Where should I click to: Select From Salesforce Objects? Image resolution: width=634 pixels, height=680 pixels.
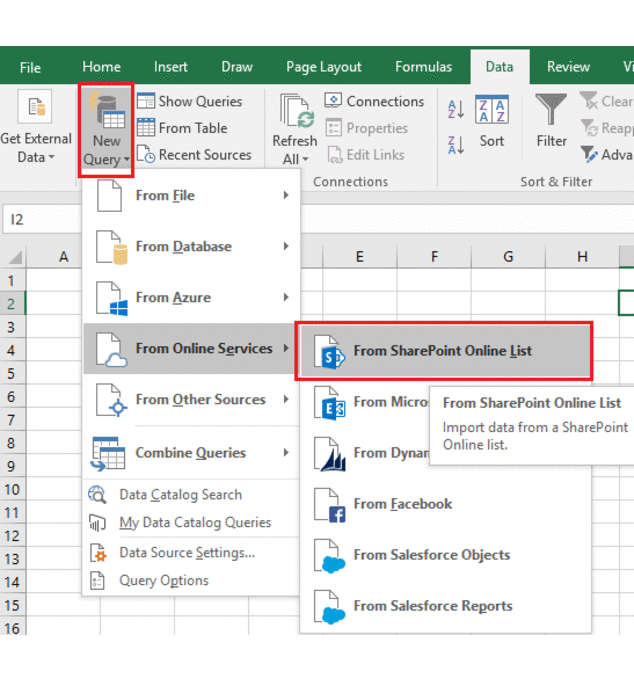point(445,555)
